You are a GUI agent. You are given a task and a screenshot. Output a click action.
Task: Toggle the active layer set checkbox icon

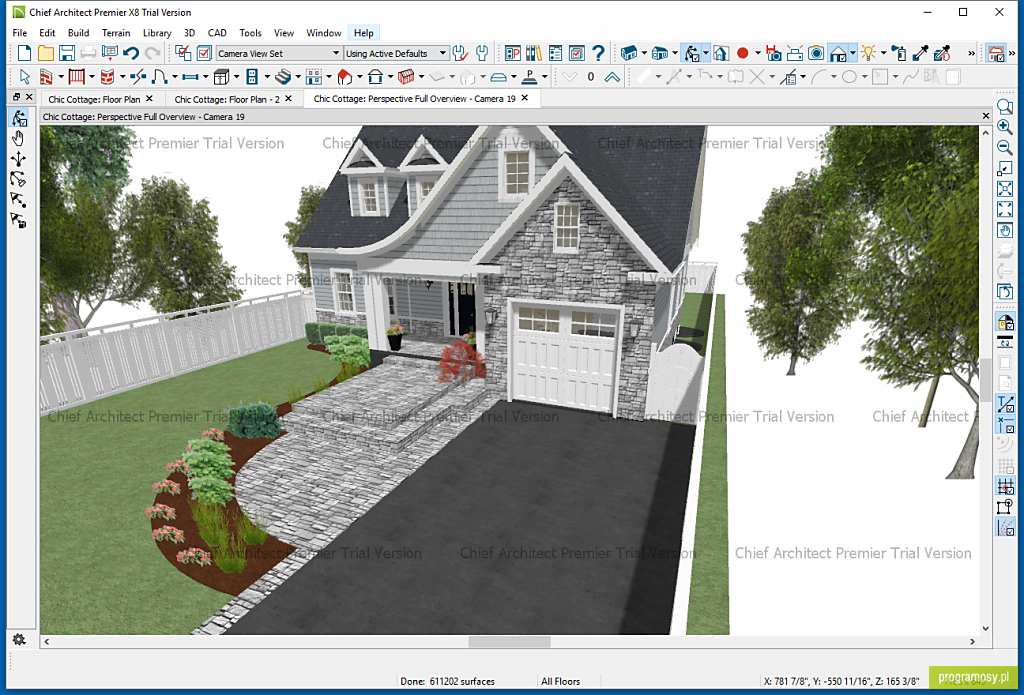[204, 53]
